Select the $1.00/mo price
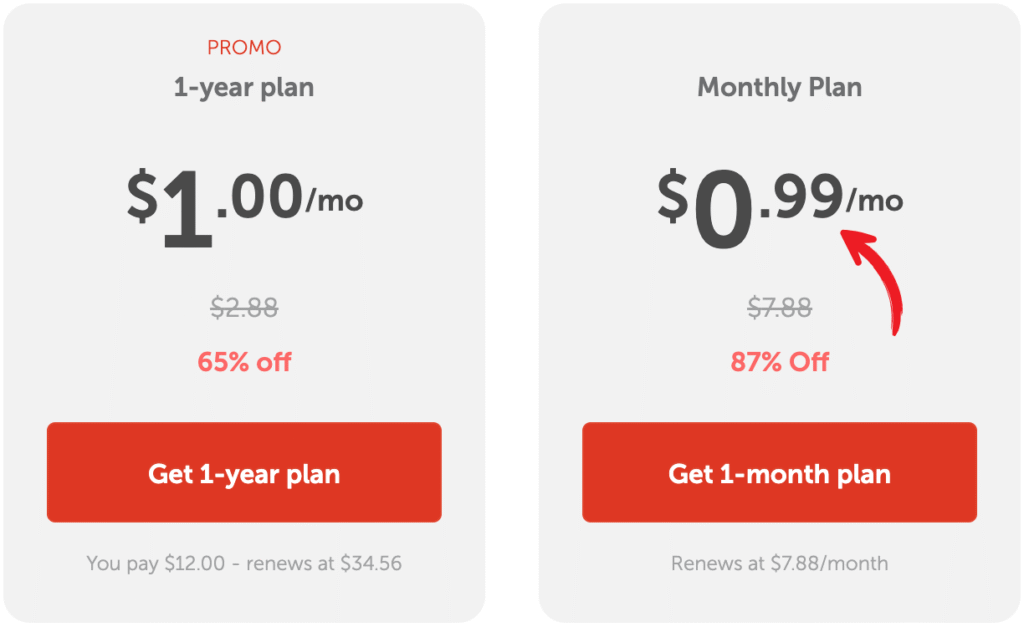The image size is (1024, 627). pyautogui.click(x=245, y=197)
